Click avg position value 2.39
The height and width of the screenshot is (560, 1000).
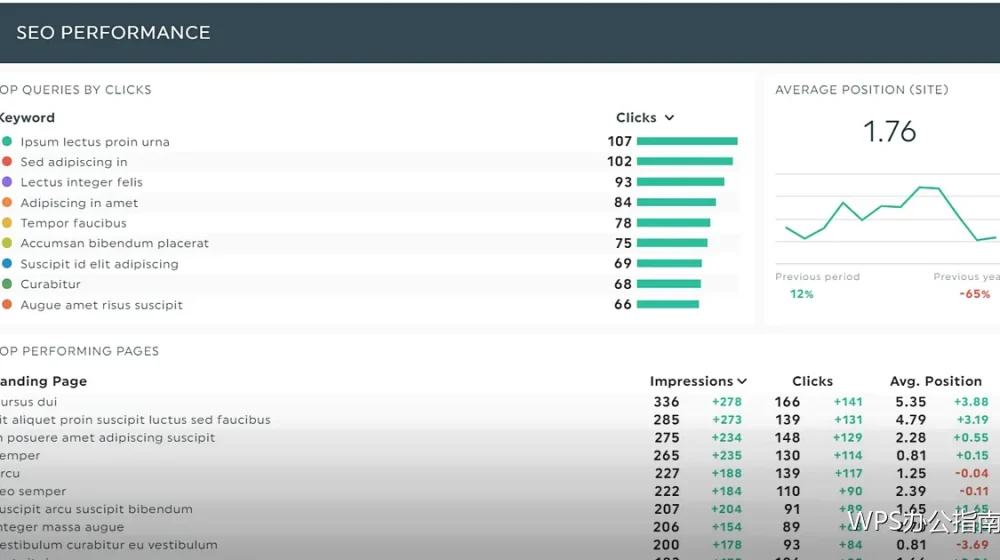[x=911, y=491]
